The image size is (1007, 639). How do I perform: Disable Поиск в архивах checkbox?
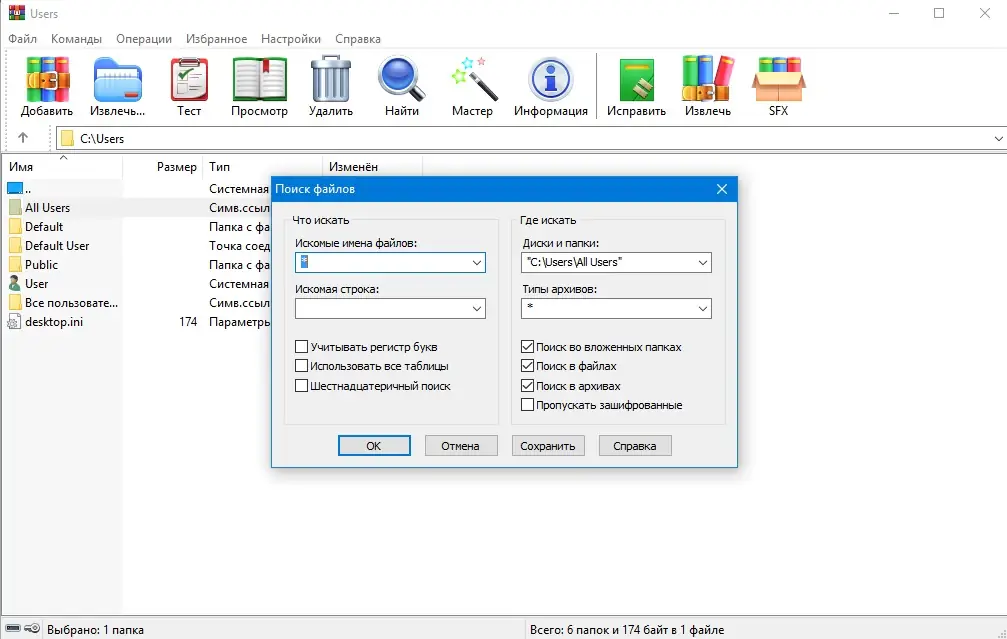click(x=528, y=385)
